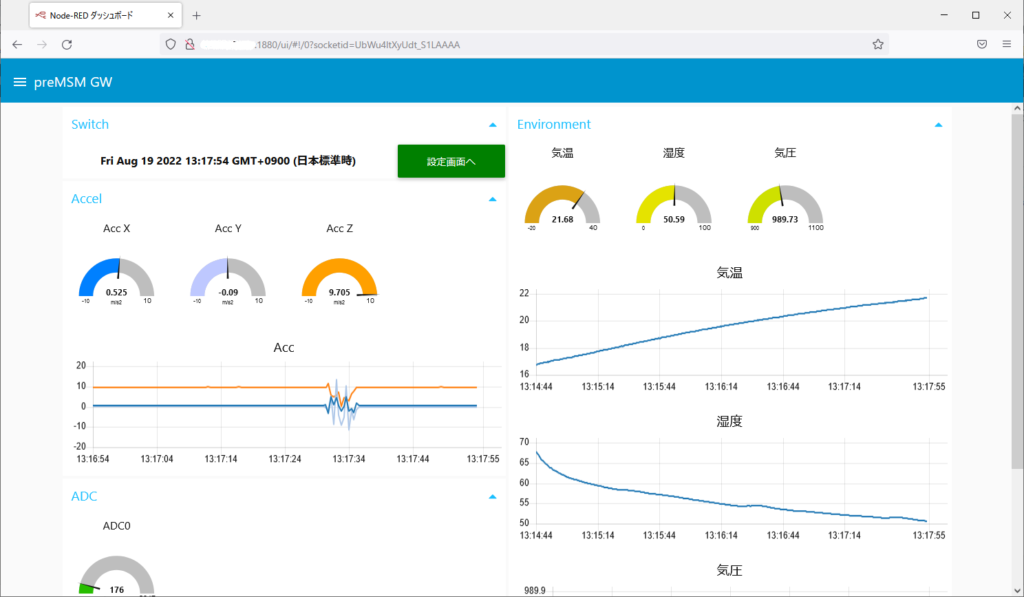
Task: Collapse the Switch group
Action: click(492, 125)
